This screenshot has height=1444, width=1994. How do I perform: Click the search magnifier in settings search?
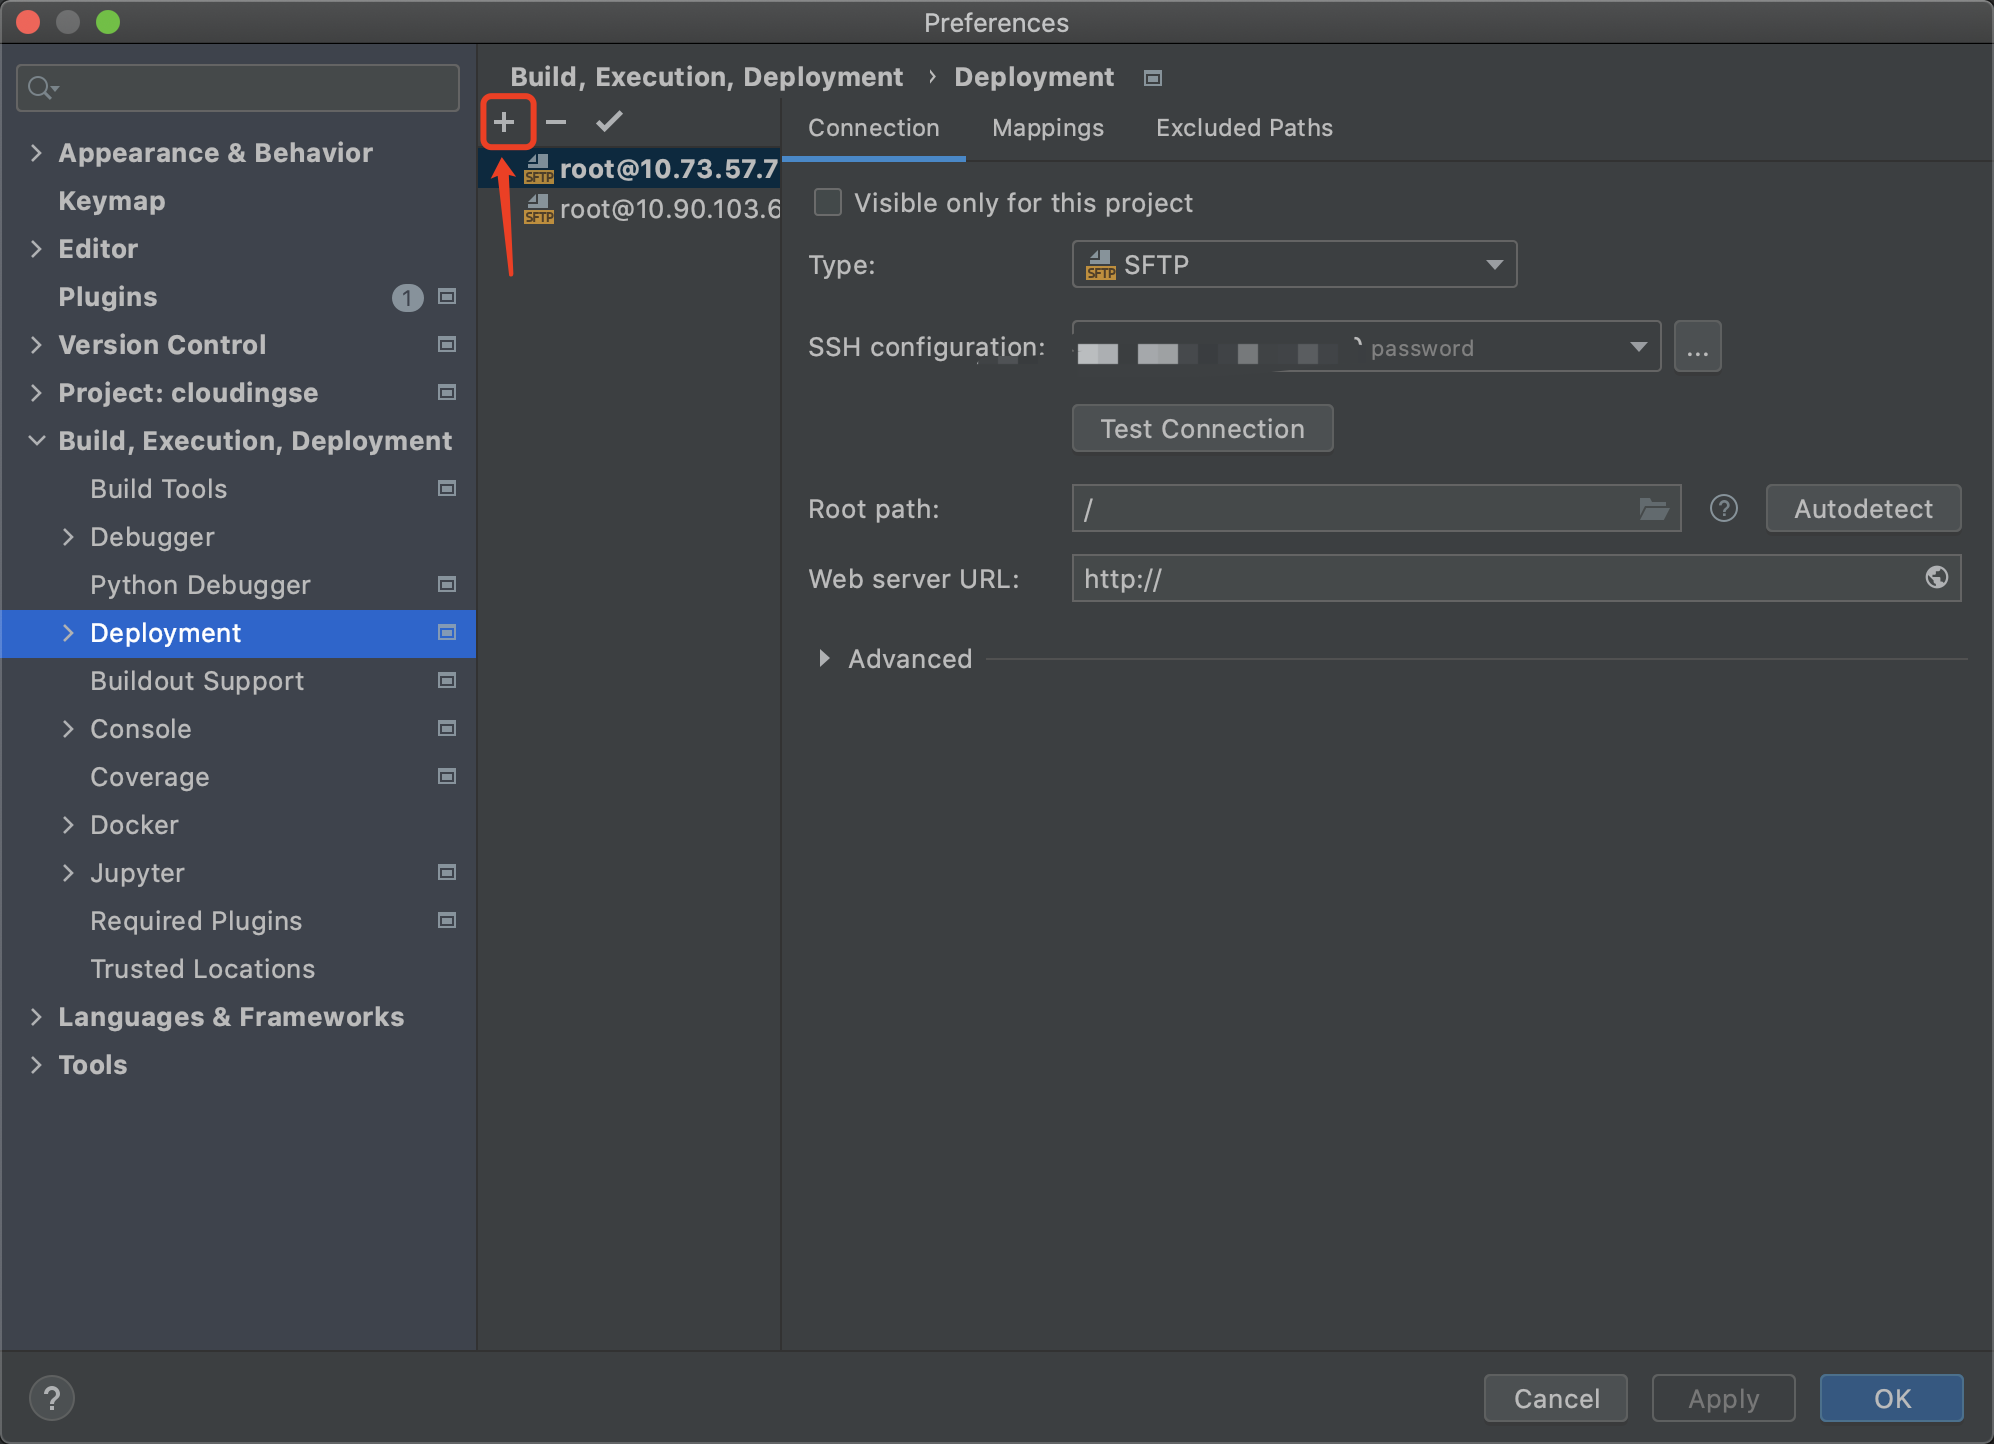40,87
